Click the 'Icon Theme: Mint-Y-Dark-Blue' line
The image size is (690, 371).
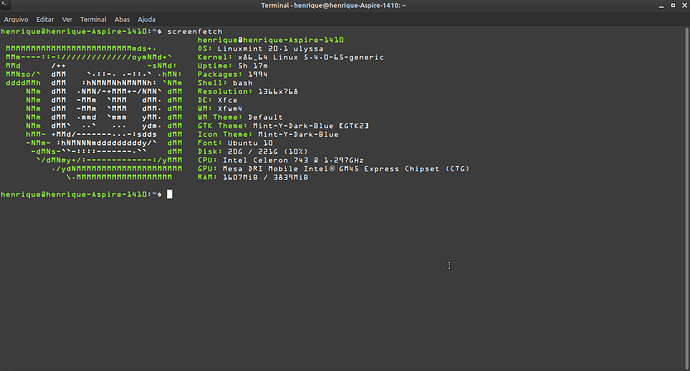coord(268,134)
